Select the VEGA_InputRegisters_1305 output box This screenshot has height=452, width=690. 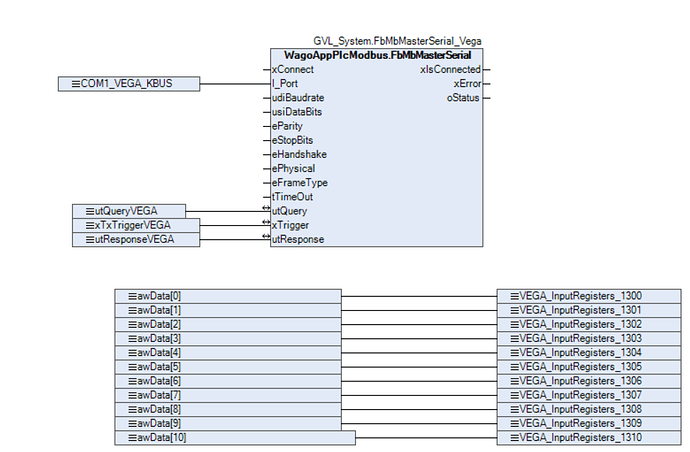[x=589, y=367]
